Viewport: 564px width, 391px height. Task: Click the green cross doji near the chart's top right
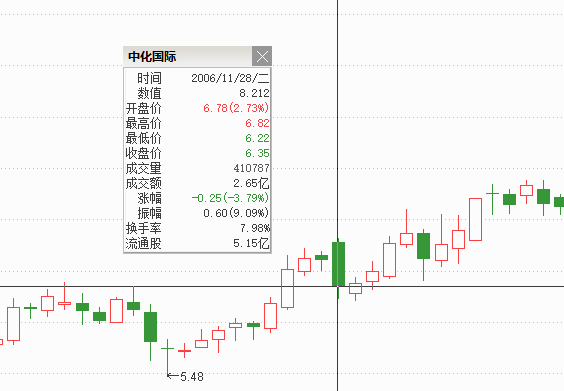[492, 199]
